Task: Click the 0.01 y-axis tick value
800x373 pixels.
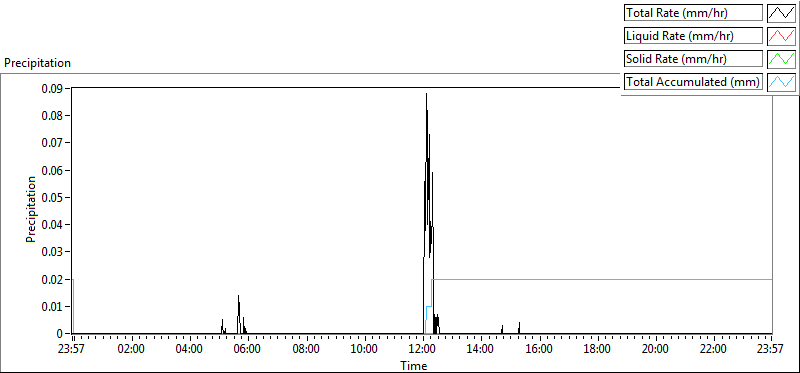Action: click(x=53, y=307)
